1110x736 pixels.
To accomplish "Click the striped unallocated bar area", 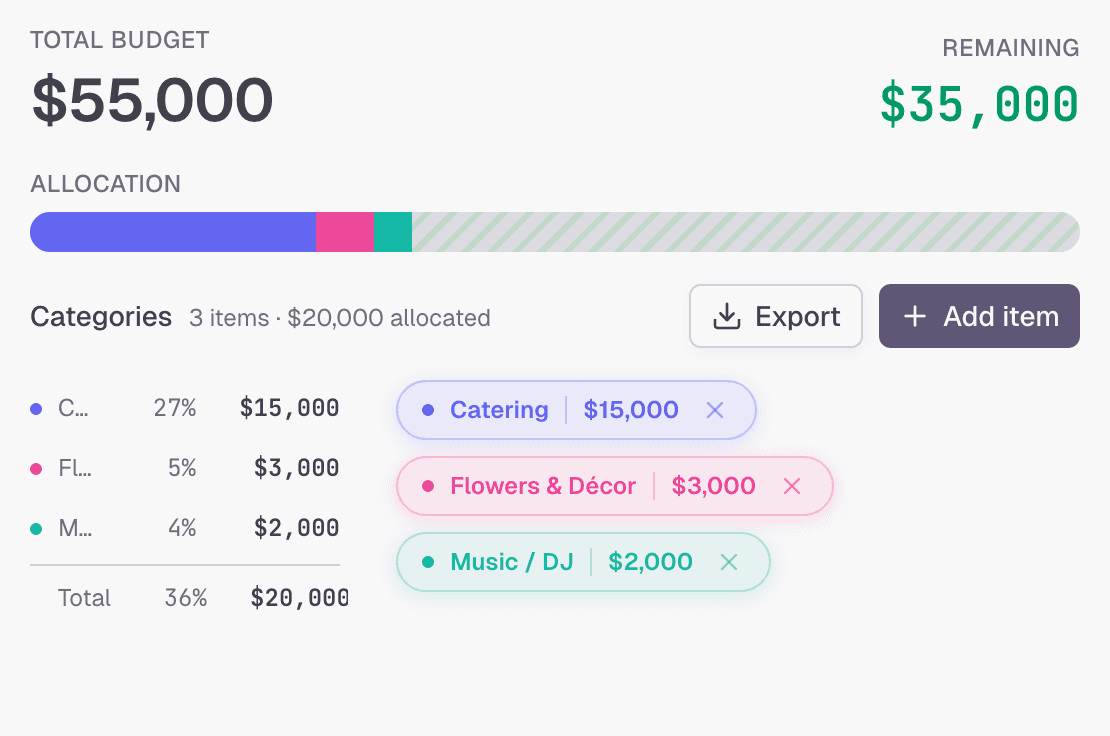I will coord(745,232).
